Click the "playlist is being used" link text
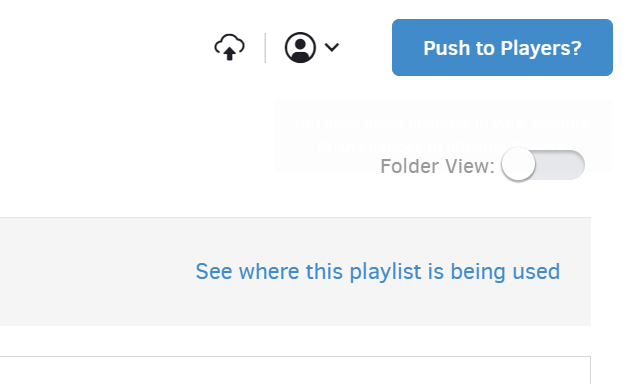Viewport: 626px width, 384px height. pos(455,271)
